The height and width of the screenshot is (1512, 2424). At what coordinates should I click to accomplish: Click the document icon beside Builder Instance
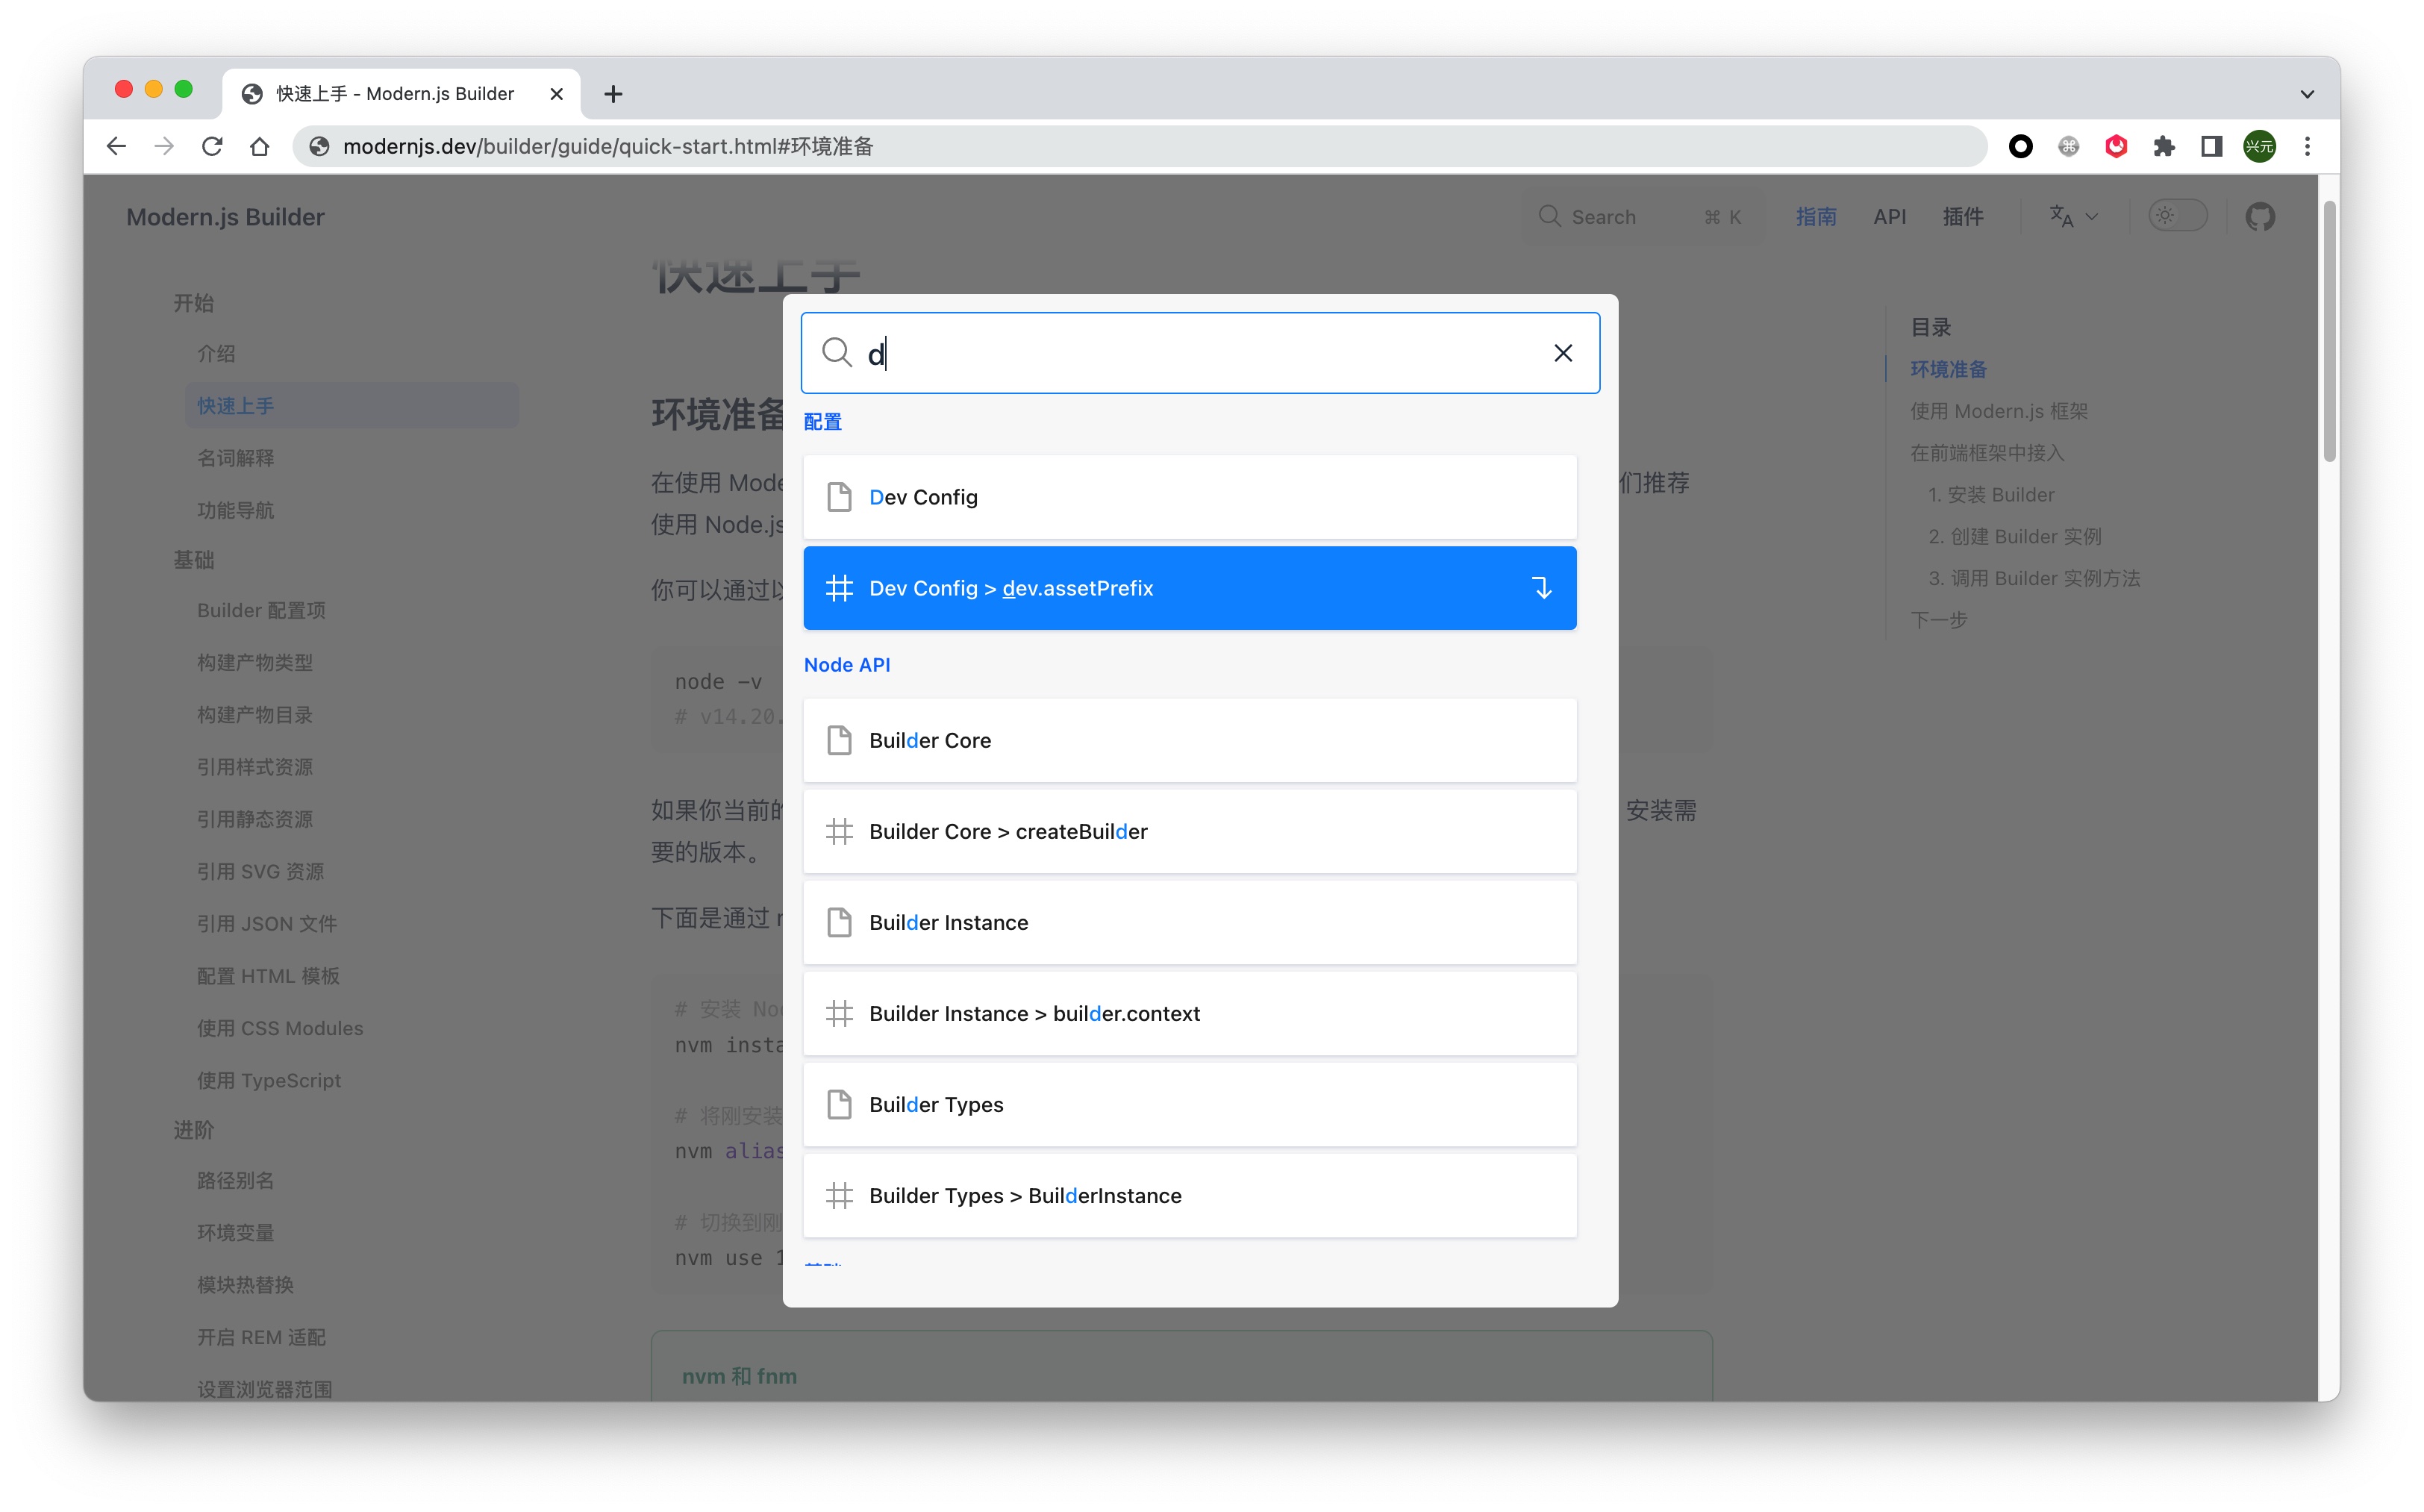(x=839, y=922)
